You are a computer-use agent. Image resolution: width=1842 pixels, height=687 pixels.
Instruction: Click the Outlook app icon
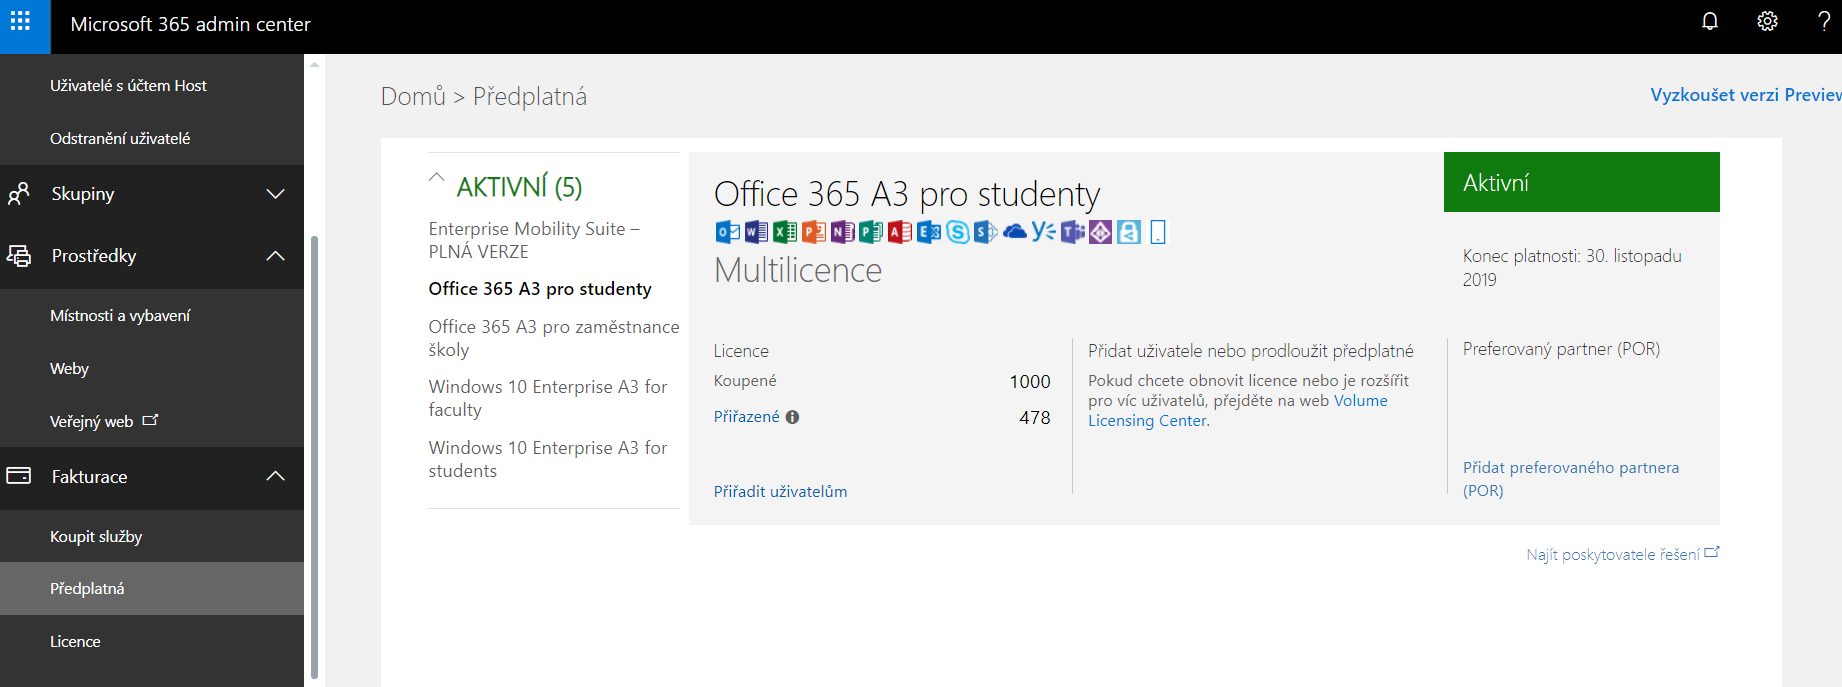click(x=727, y=232)
